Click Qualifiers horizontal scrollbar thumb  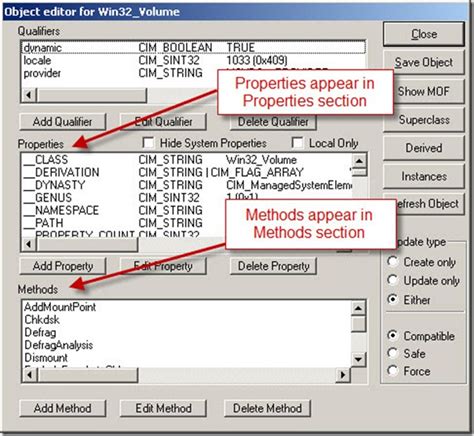pyautogui.click(x=92, y=95)
